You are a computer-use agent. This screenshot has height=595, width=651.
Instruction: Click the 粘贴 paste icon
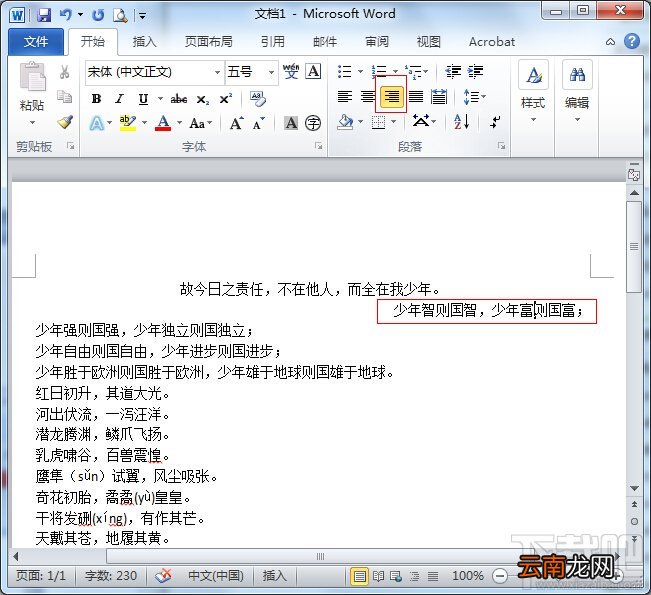[x=32, y=76]
